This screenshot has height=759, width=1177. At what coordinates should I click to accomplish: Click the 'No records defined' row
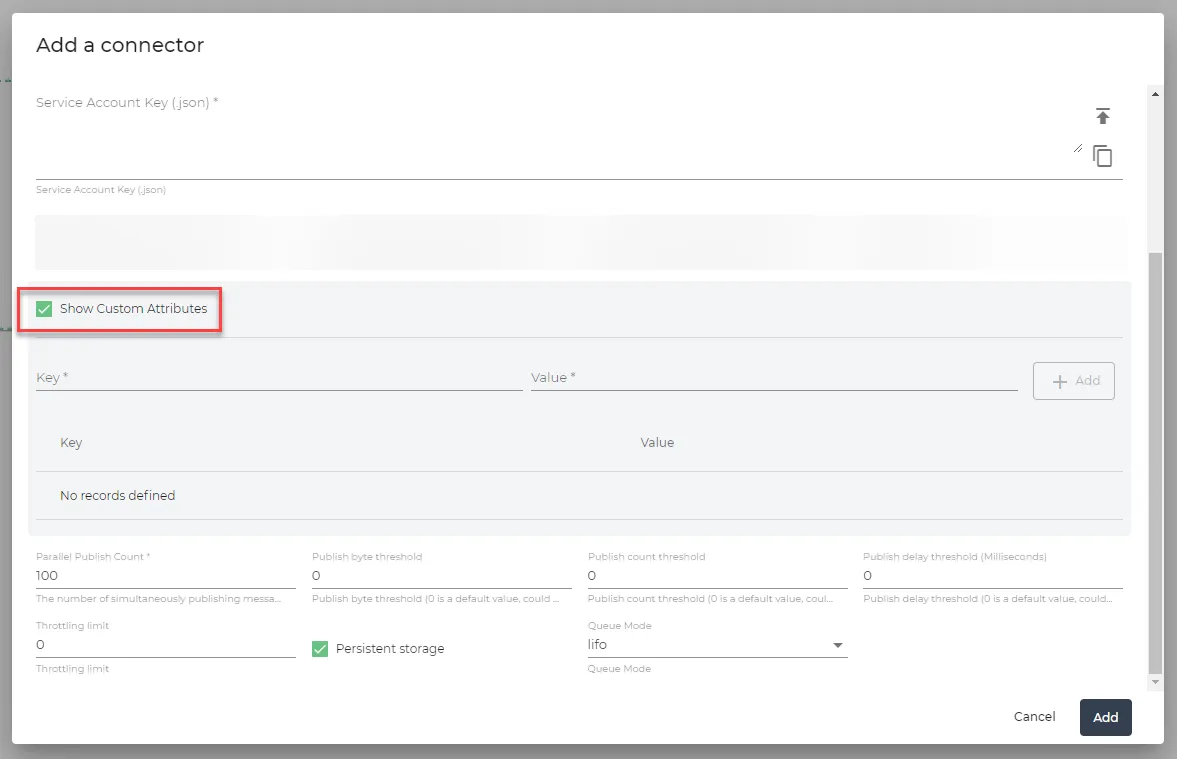click(579, 495)
